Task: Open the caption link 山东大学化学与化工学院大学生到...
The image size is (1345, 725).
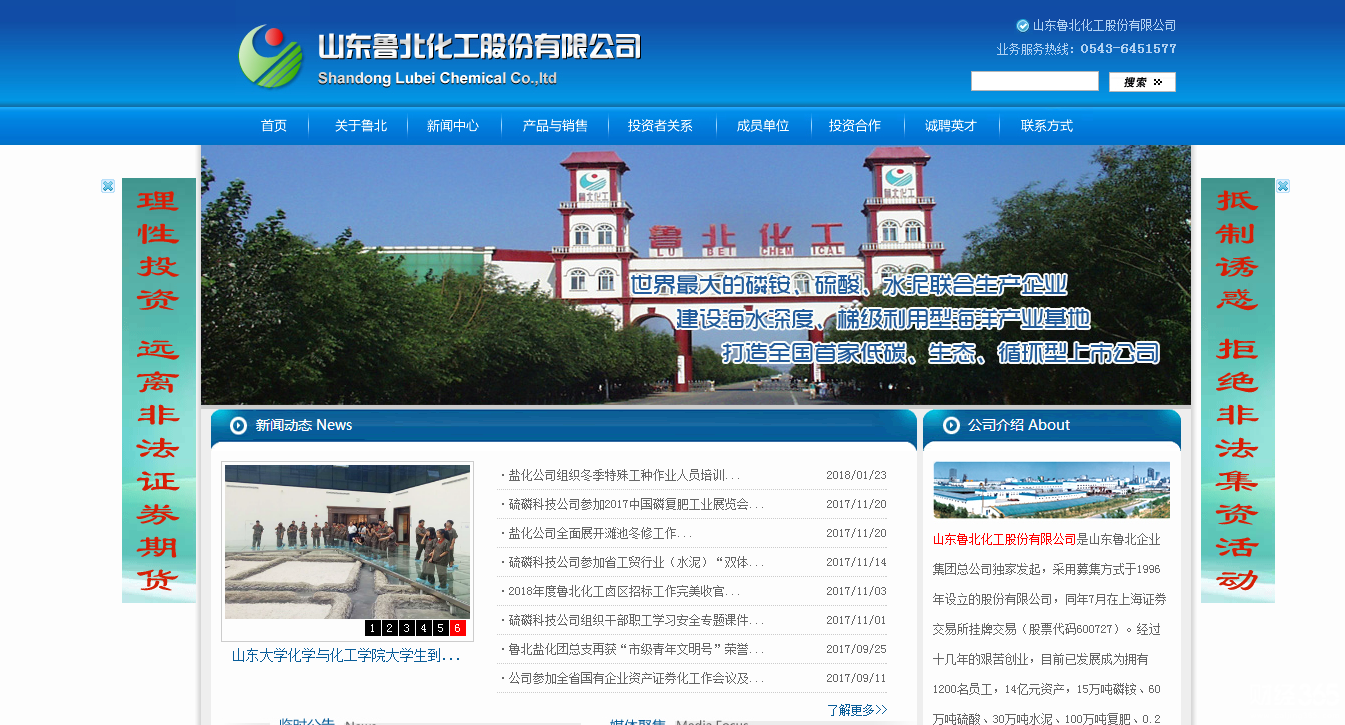Action: pos(346,656)
